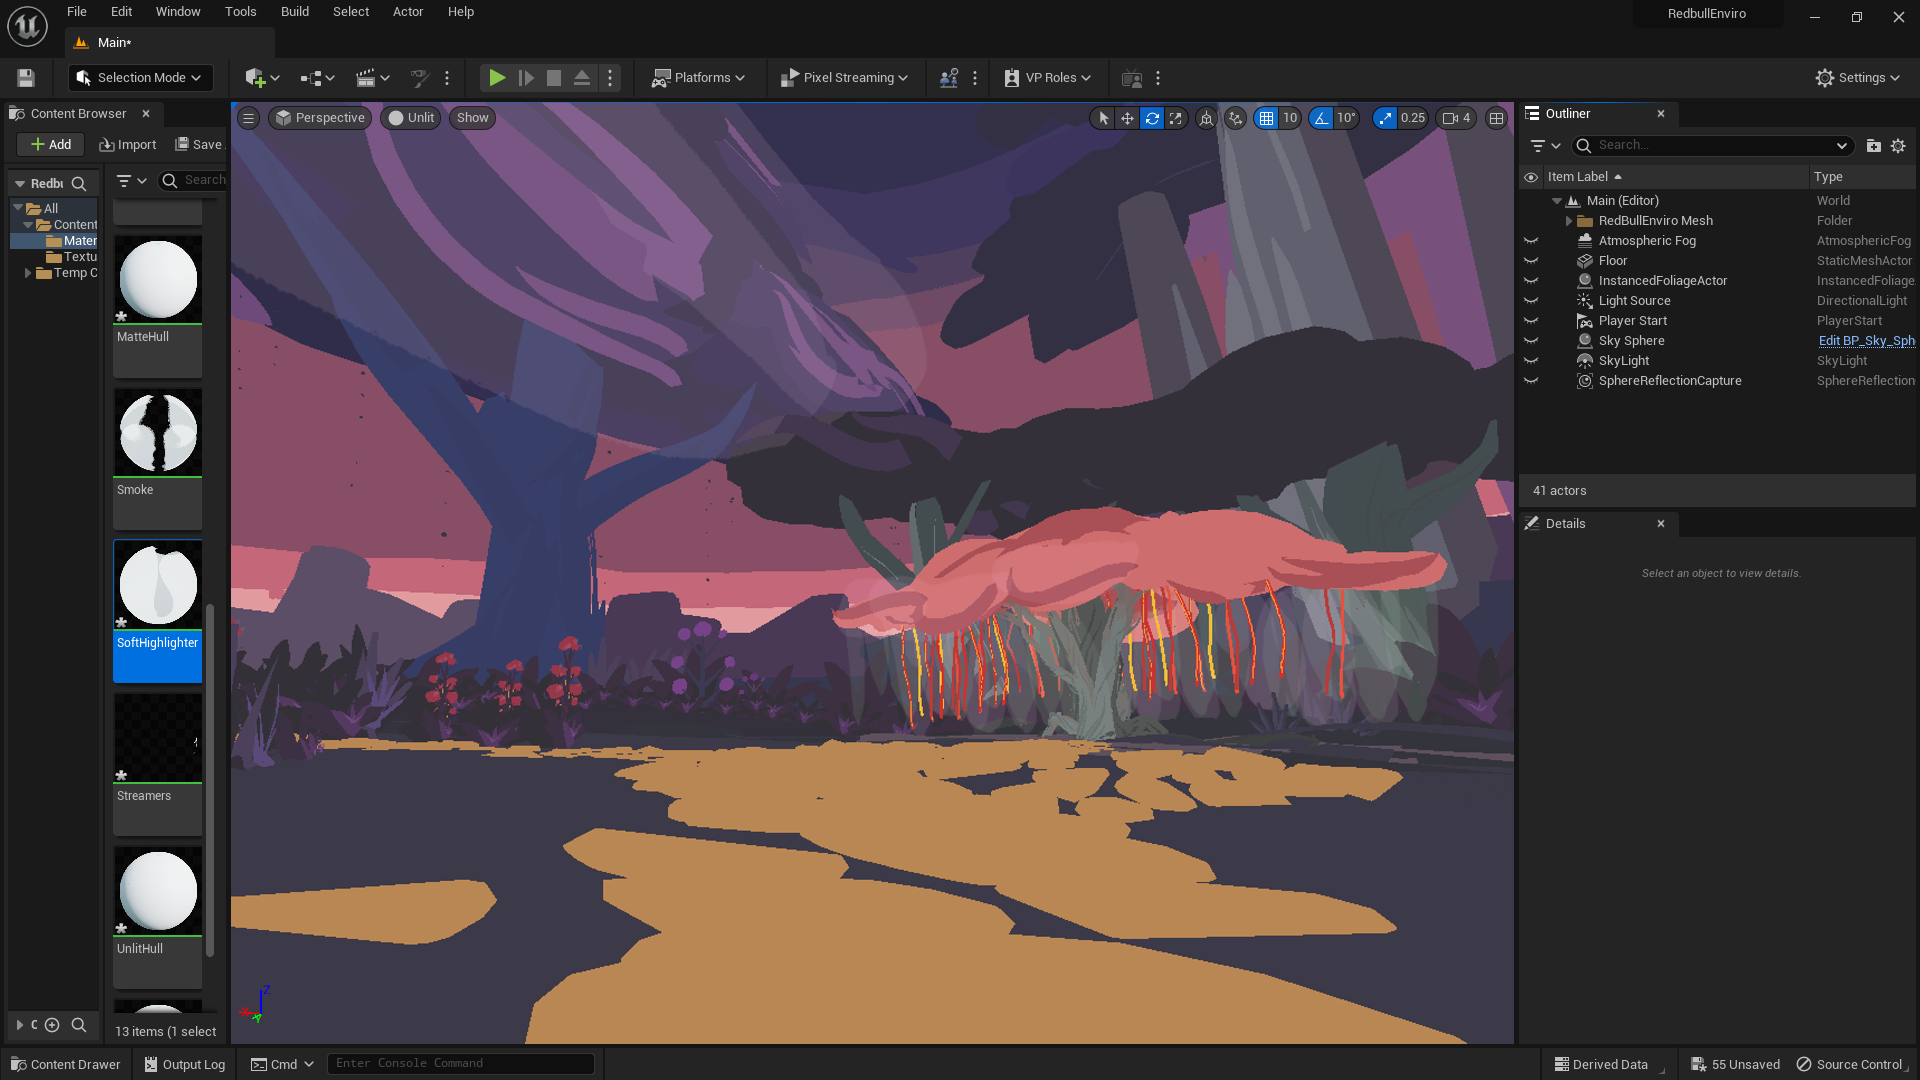Click create new folder icon in Outliner
The width and height of the screenshot is (1920, 1080).
coord(1873,146)
